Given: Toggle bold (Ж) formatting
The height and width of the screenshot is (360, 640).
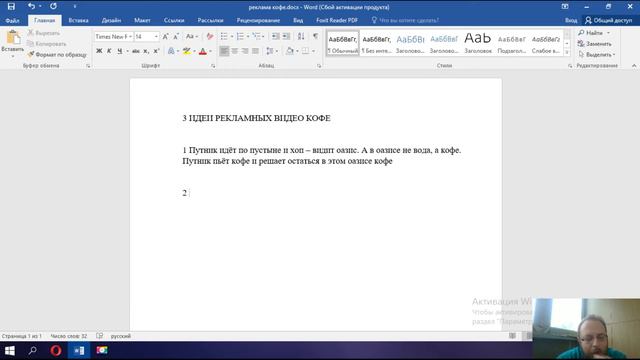Looking at the screenshot, I should point(99,51).
